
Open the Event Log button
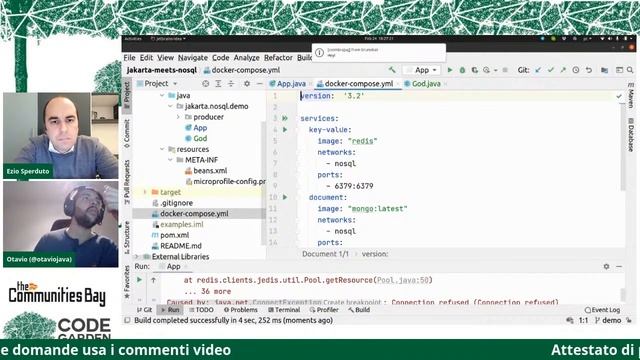602,310
